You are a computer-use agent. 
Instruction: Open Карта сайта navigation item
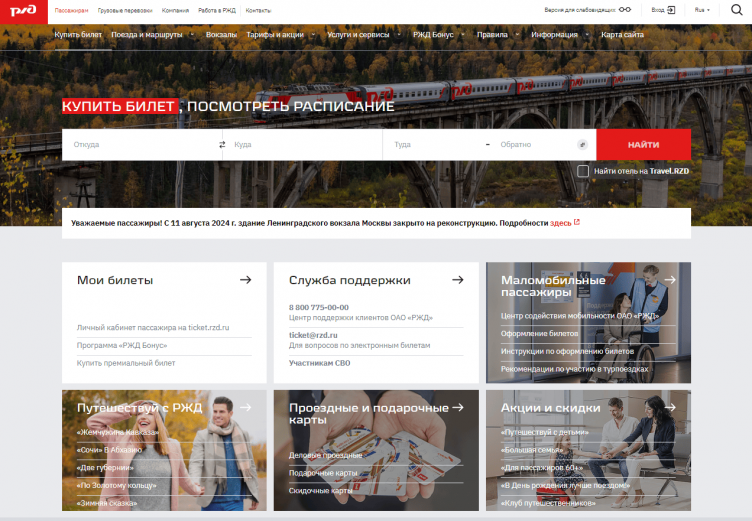[622, 35]
